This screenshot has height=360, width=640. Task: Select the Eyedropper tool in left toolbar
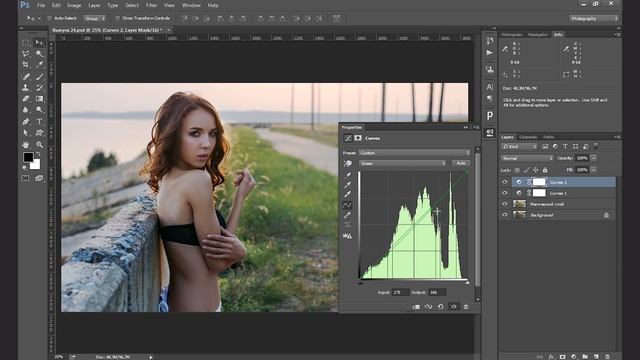(39, 64)
